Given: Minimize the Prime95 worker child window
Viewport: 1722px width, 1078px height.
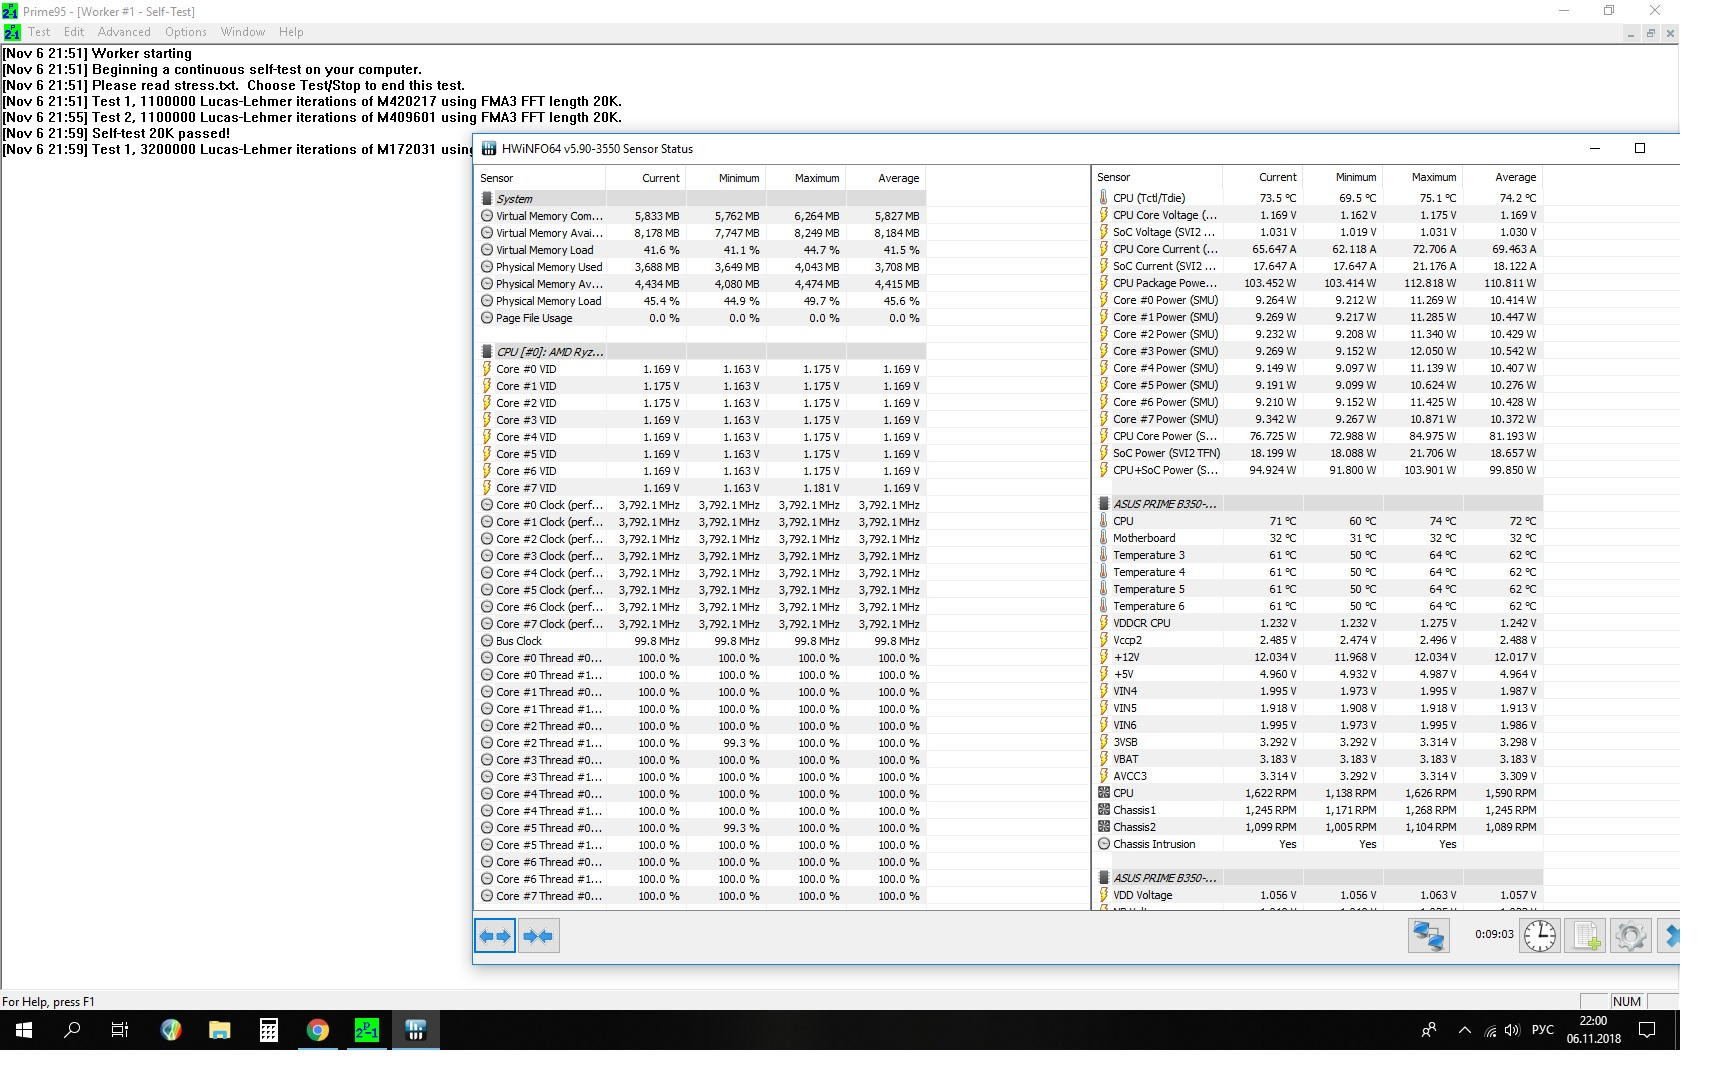Looking at the screenshot, I should (x=1631, y=33).
